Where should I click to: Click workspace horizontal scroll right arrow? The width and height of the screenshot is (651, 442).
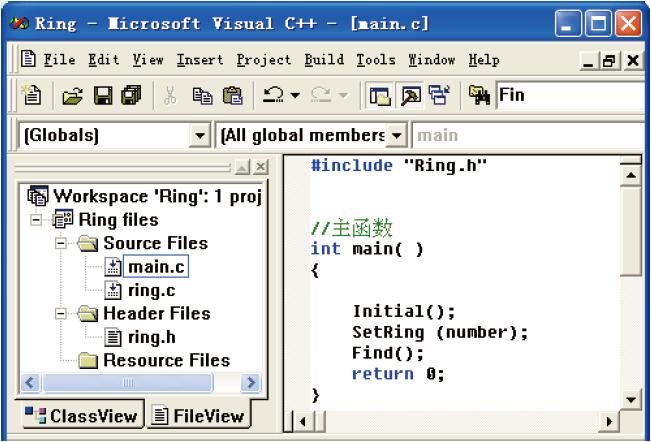(x=251, y=382)
